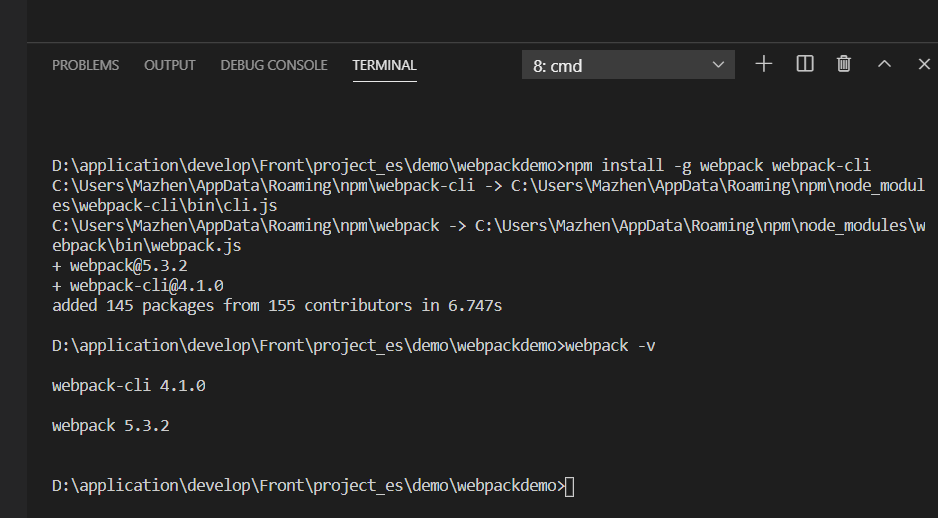Expand terminal list via dropdown arrow

[x=718, y=65]
